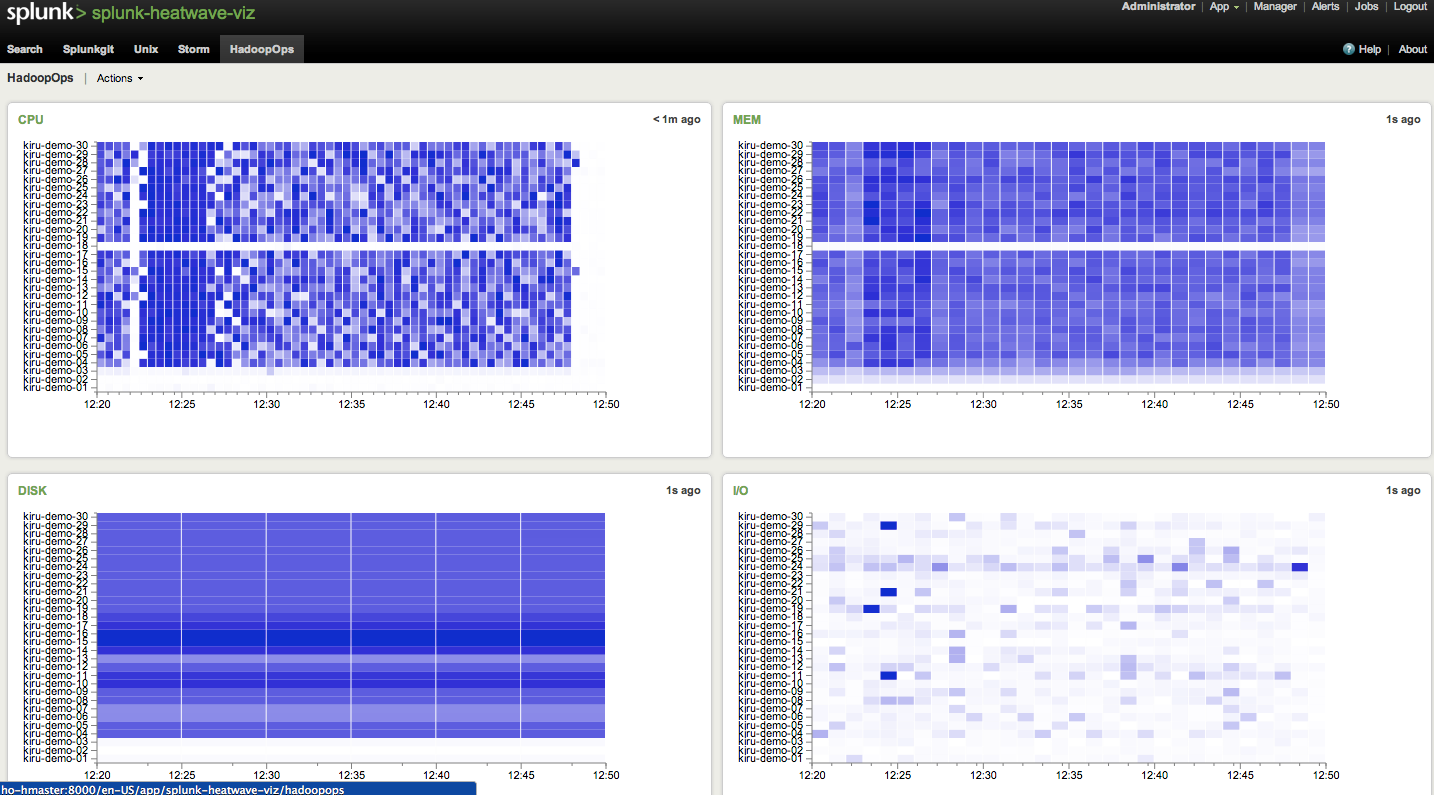
Task: Click kiru-demo-30 row label in CPU chart
Action: point(56,146)
